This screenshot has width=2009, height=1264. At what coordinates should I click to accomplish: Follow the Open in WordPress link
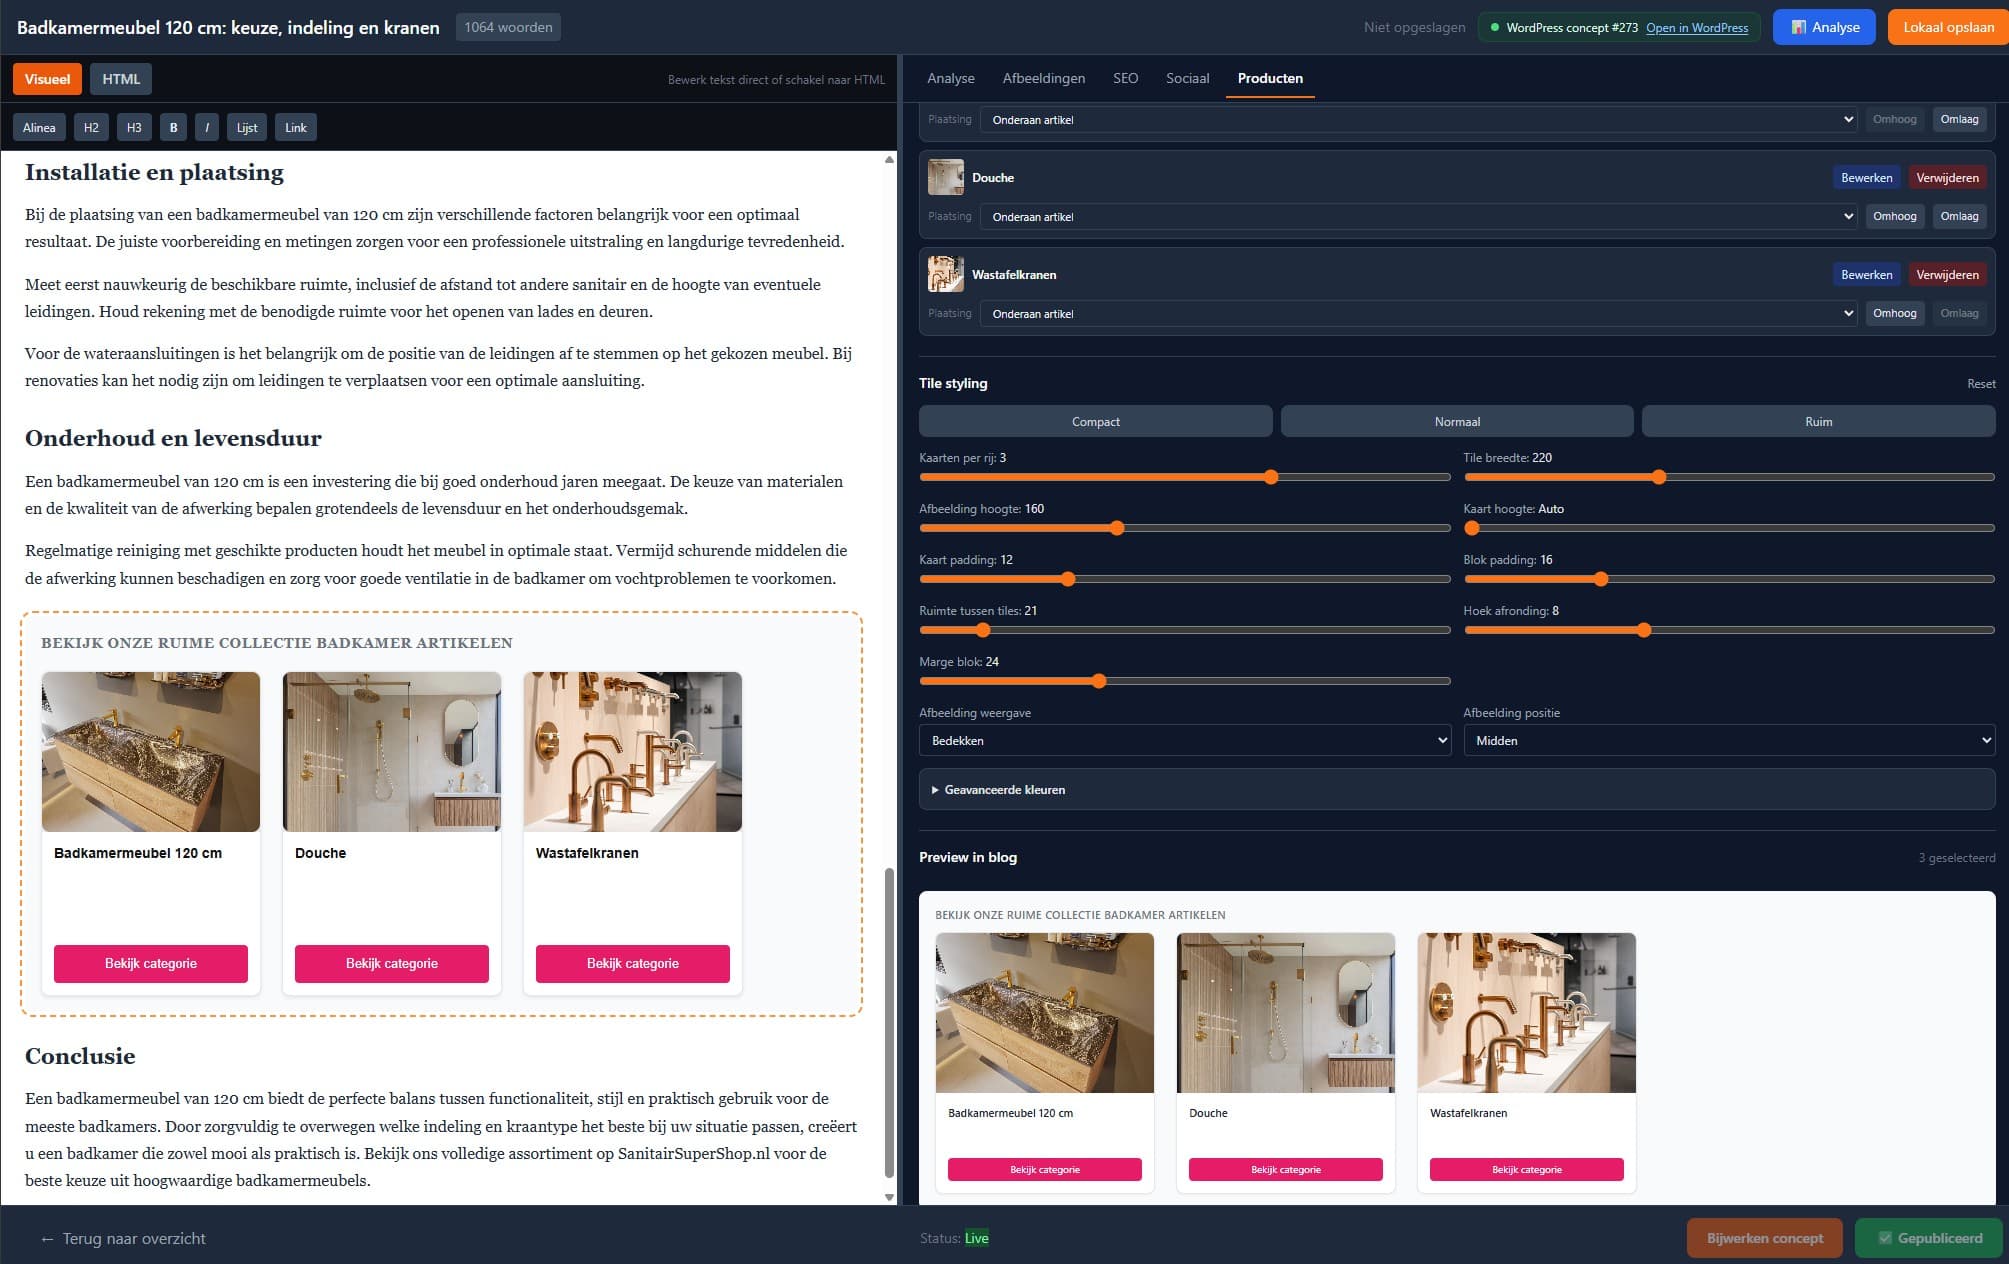point(1697,28)
